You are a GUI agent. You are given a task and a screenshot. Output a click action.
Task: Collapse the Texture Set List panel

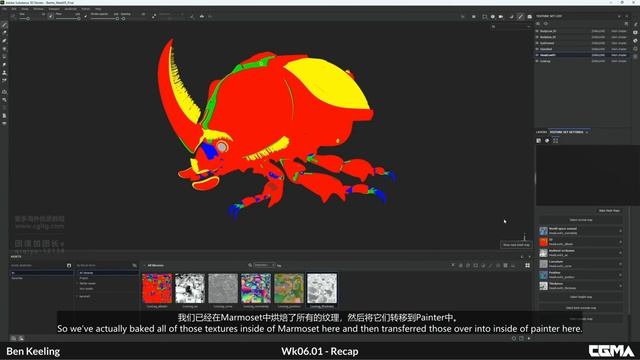pos(619,16)
